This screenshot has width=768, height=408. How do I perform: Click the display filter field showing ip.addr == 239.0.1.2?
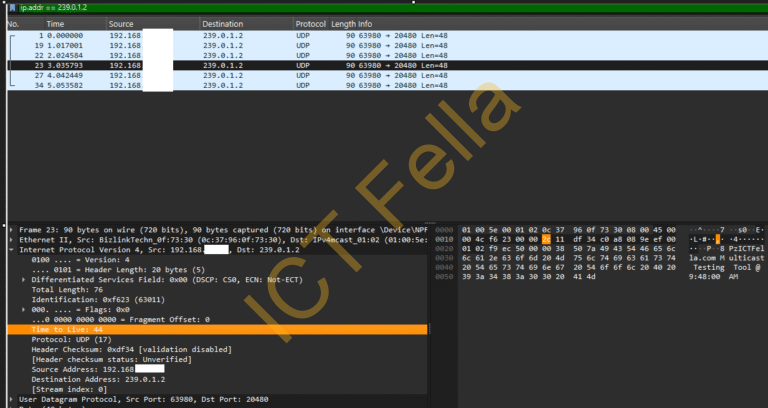(392, 8)
